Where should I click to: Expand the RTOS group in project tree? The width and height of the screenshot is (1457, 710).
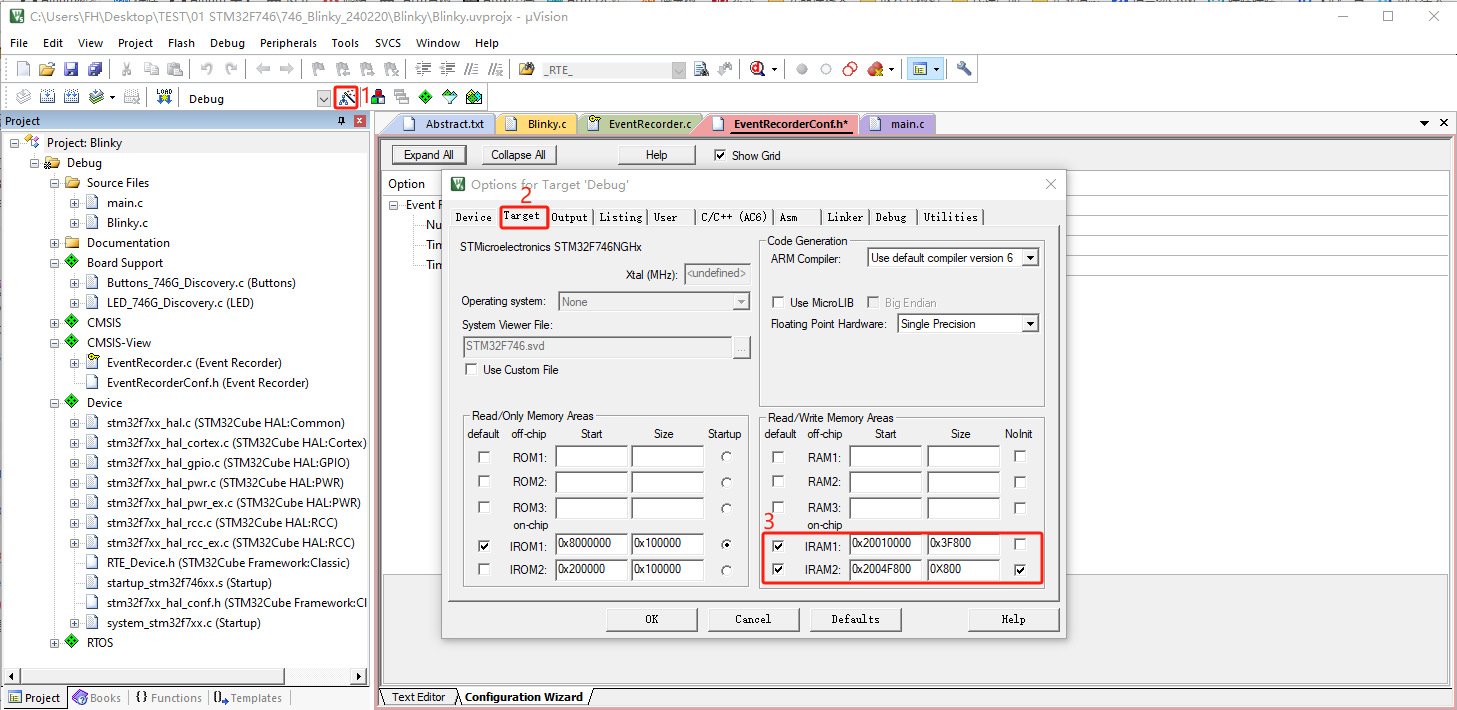pos(55,643)
